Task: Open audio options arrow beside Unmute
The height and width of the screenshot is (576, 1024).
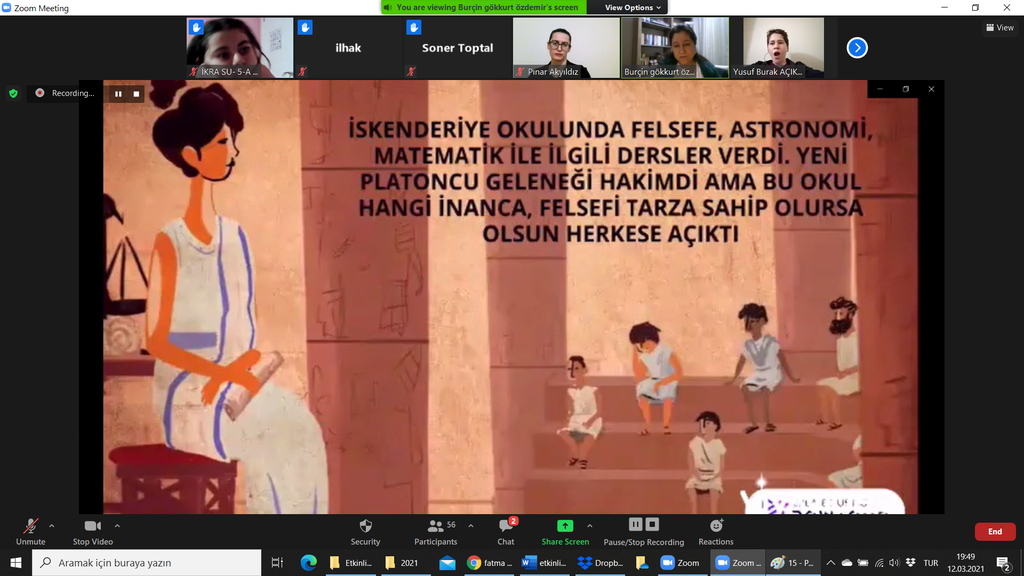Action: [x=52, y=526]
